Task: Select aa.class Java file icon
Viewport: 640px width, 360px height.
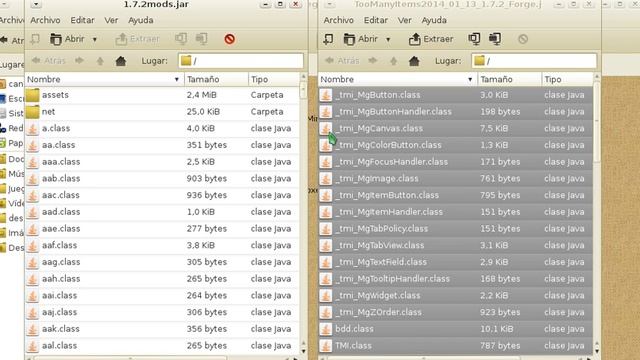Action: (x=33, y=145)
